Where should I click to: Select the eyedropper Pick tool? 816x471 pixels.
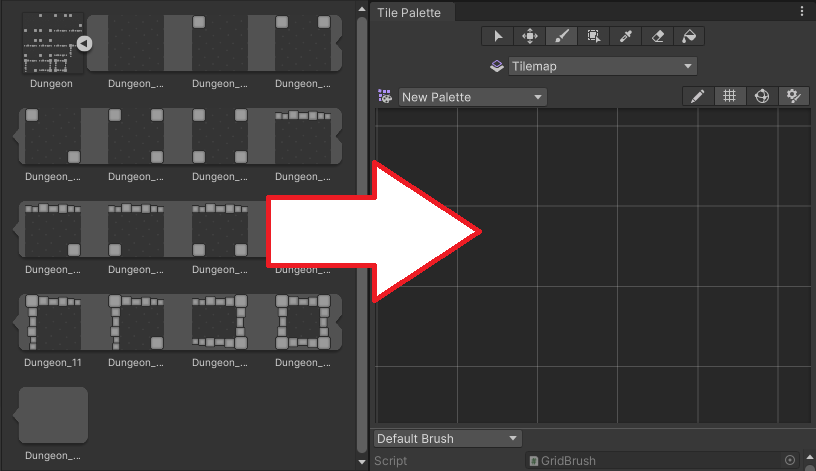pos(625,36)
